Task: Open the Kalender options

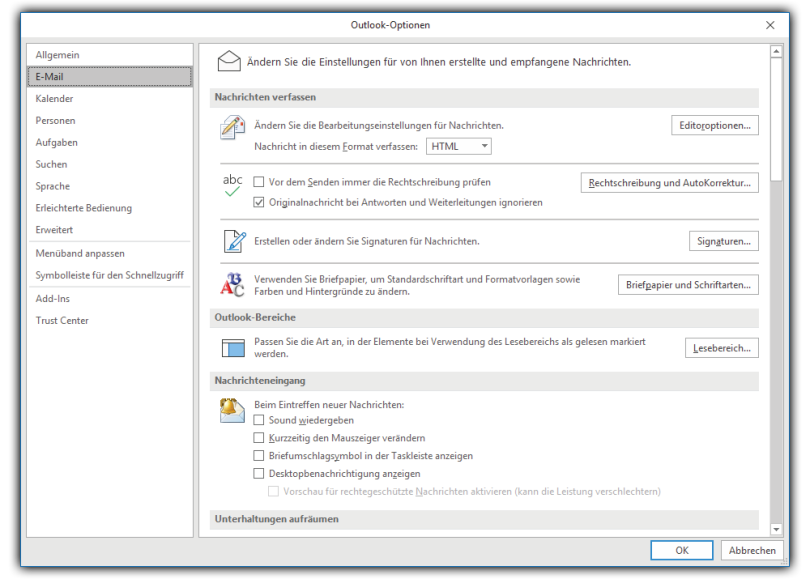Action: click(x=110, y=98)
